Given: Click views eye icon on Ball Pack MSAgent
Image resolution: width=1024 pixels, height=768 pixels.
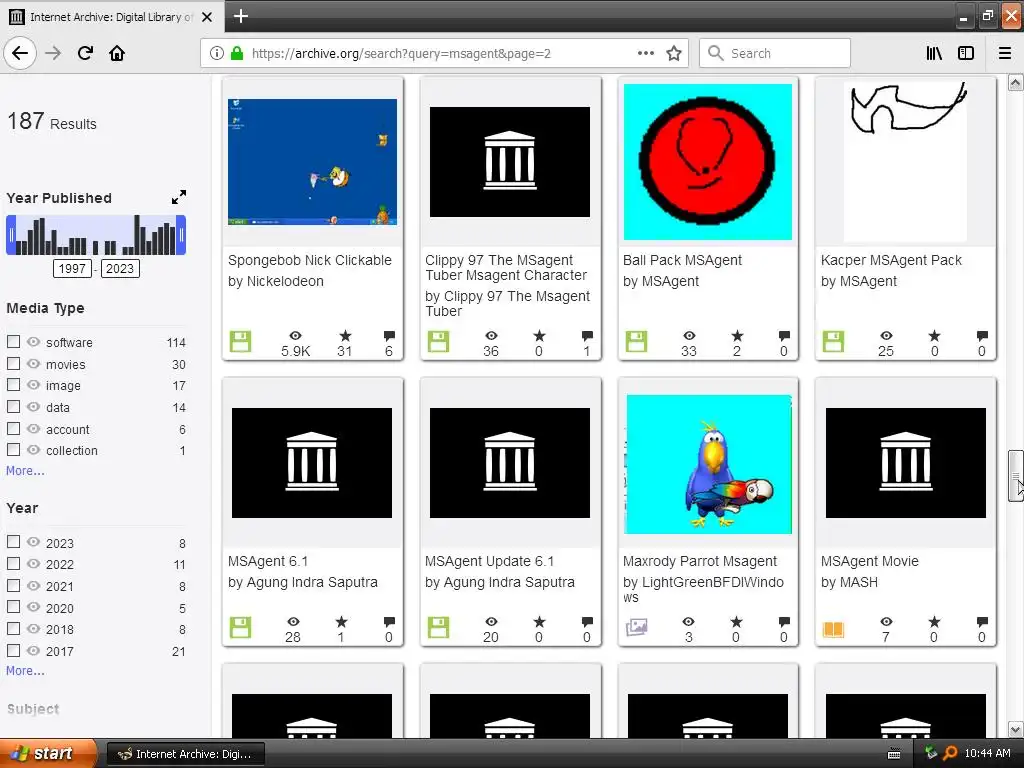Looking at the screenshot, I should 689,336.
